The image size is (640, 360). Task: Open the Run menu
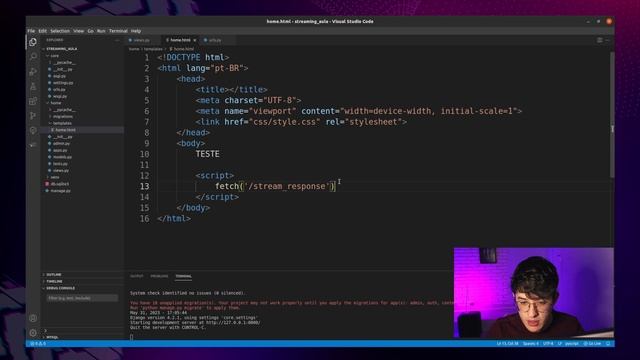pos(101,31)
